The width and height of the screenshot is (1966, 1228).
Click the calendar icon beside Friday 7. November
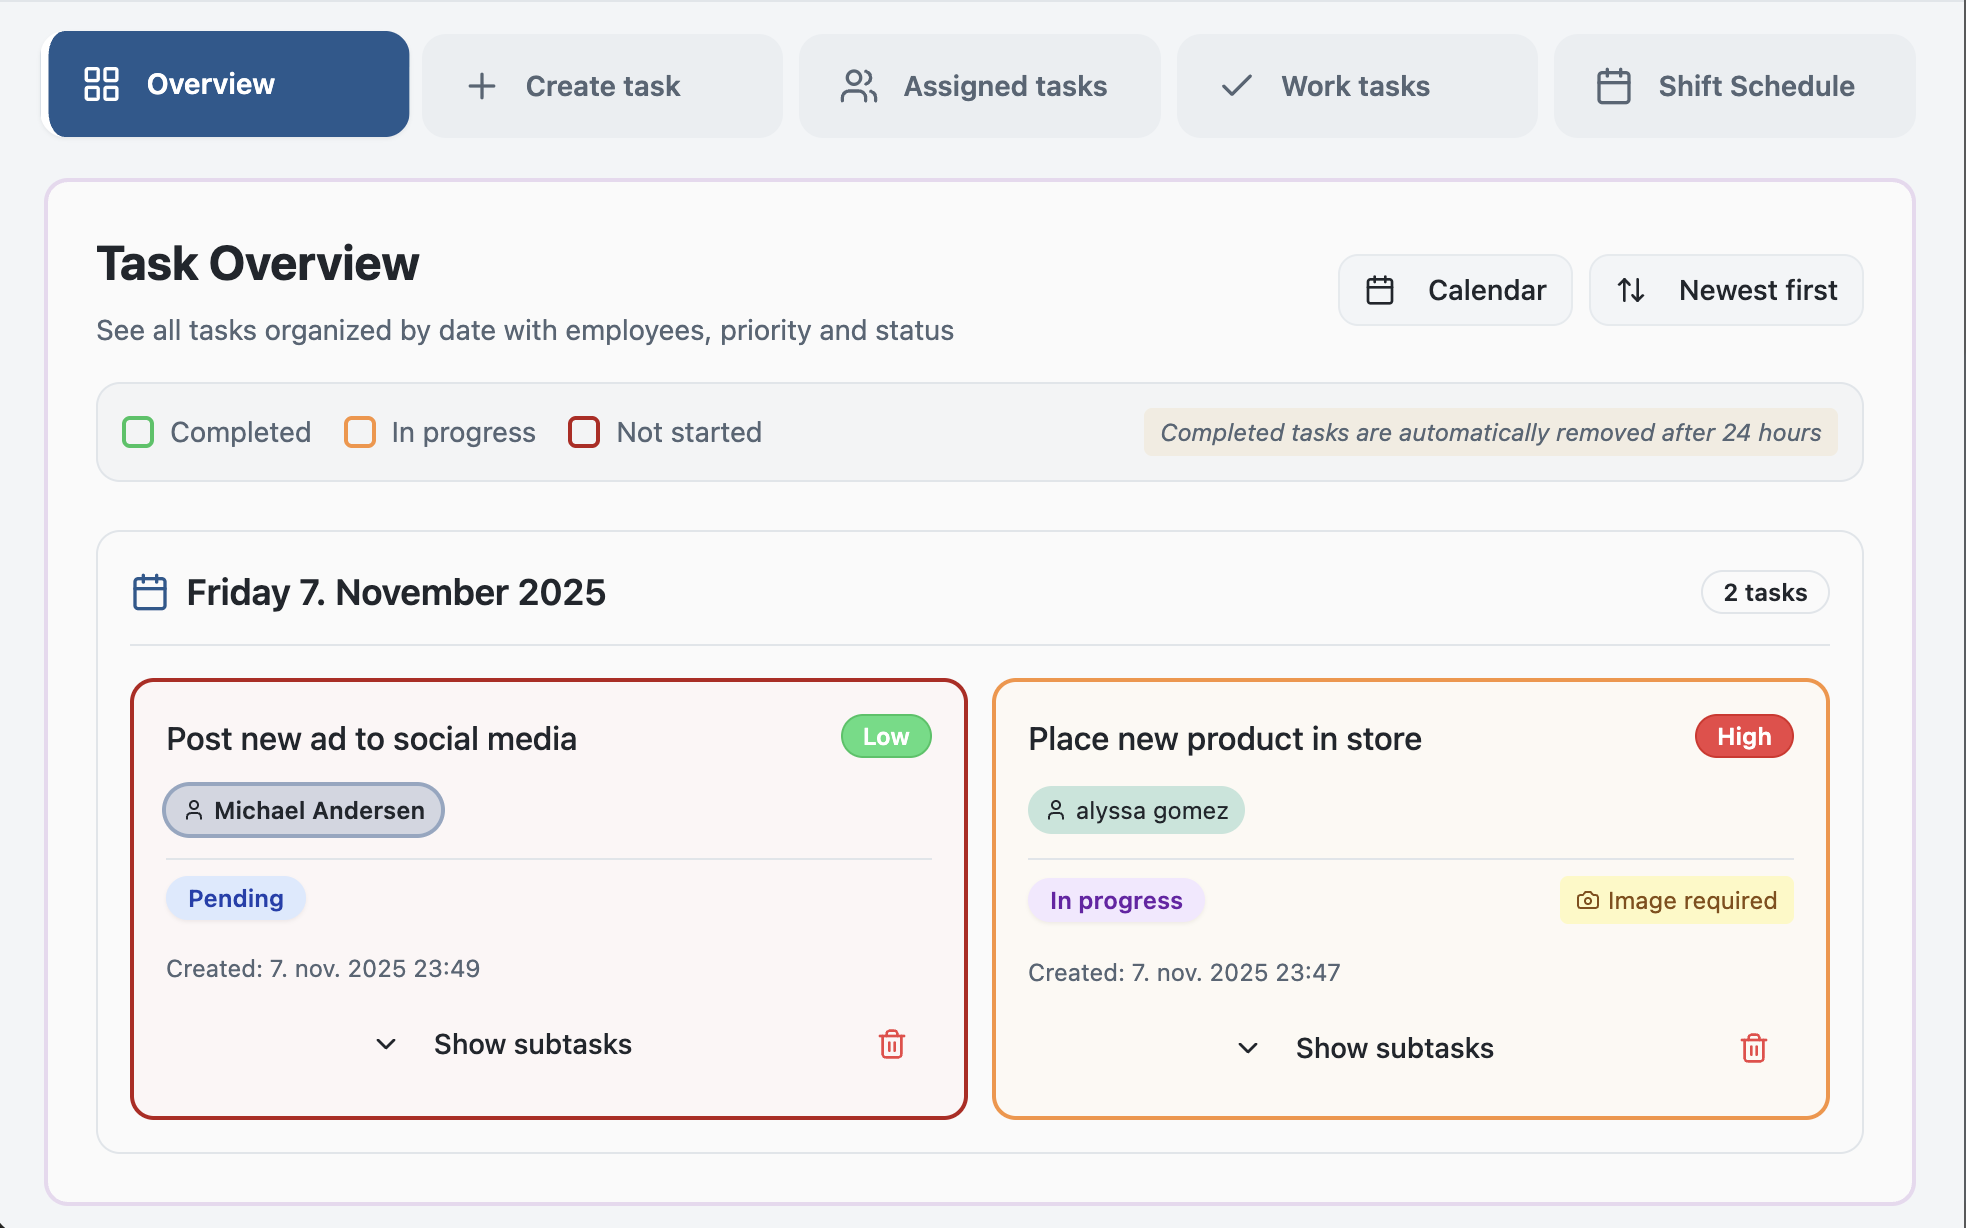[150, 592]
